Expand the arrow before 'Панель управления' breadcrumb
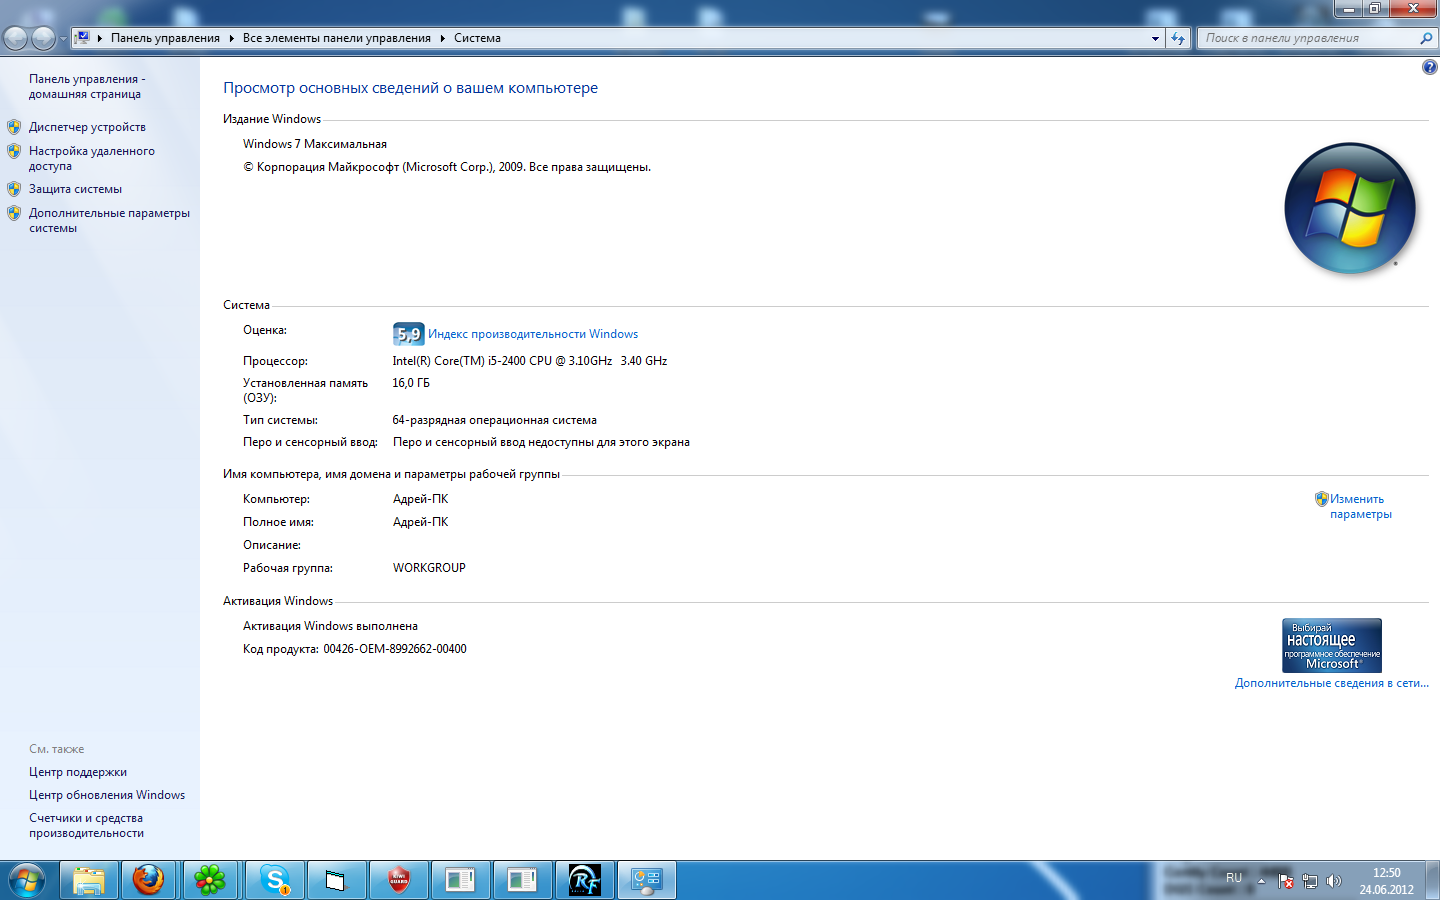1440x900 pixels. point(100,38)
